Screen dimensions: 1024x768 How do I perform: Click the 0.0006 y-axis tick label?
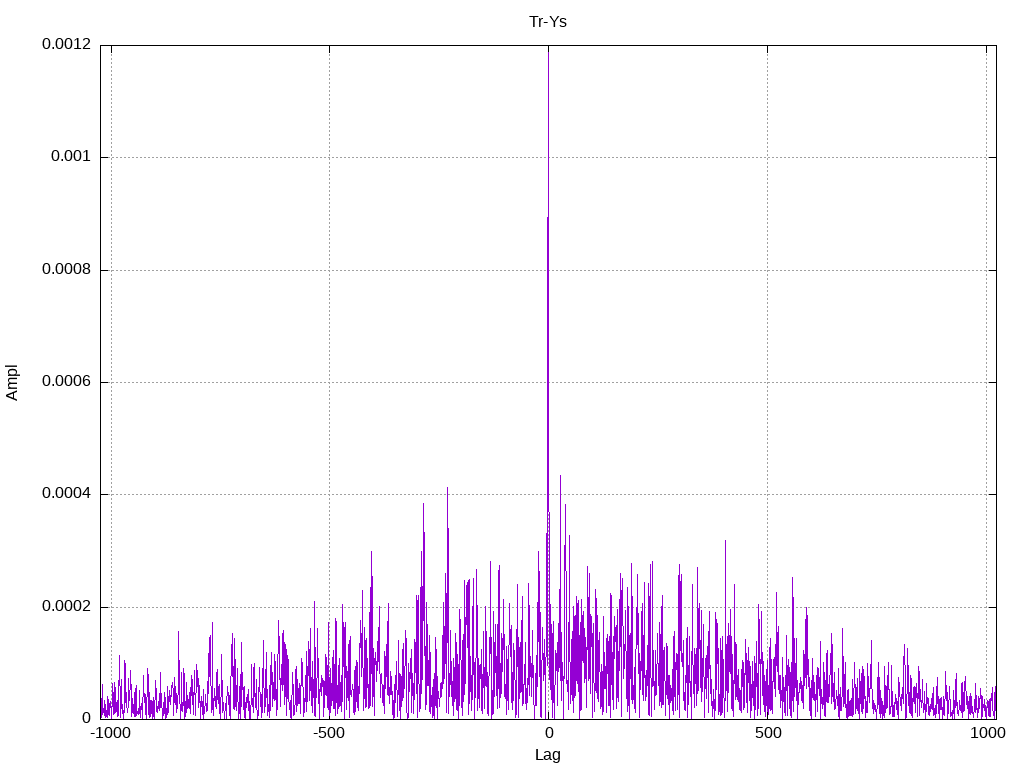tap(67, 381)
